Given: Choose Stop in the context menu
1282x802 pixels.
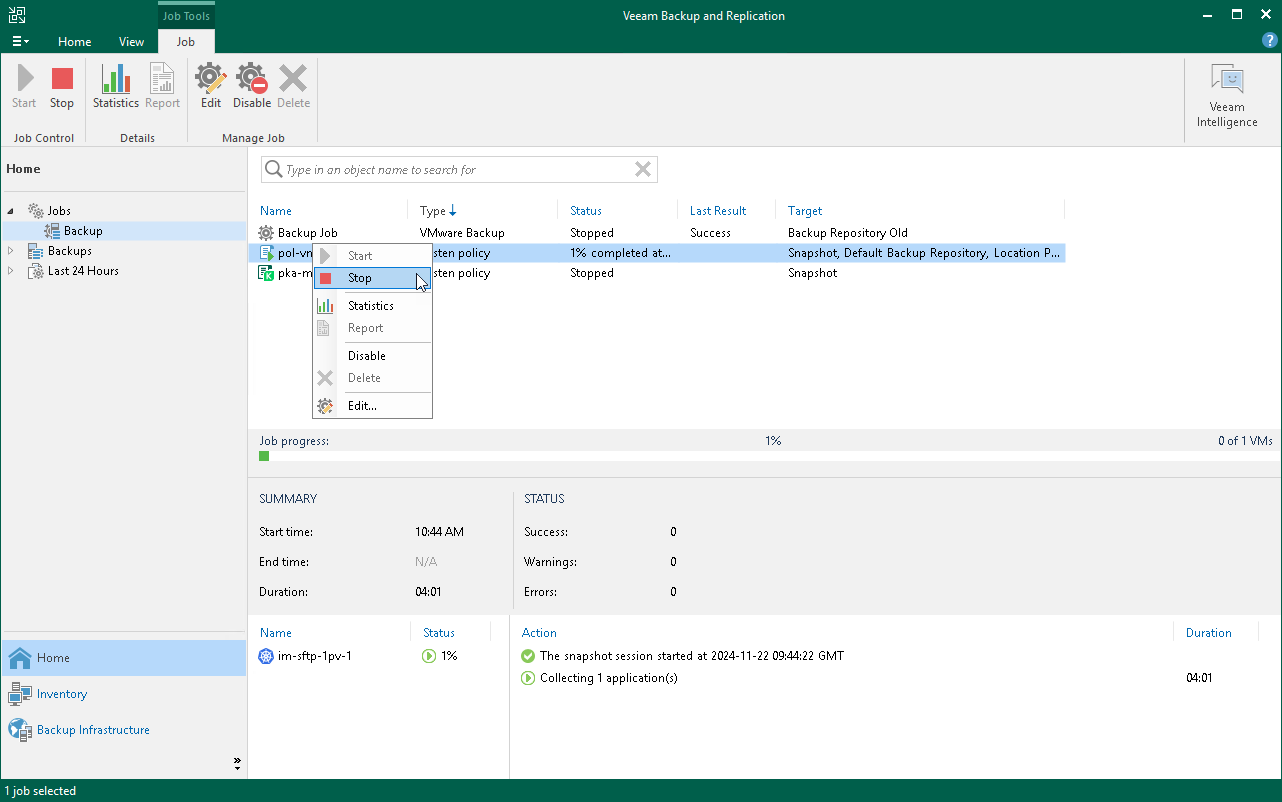Looking at the screenshot, I should tap(372, 278).
